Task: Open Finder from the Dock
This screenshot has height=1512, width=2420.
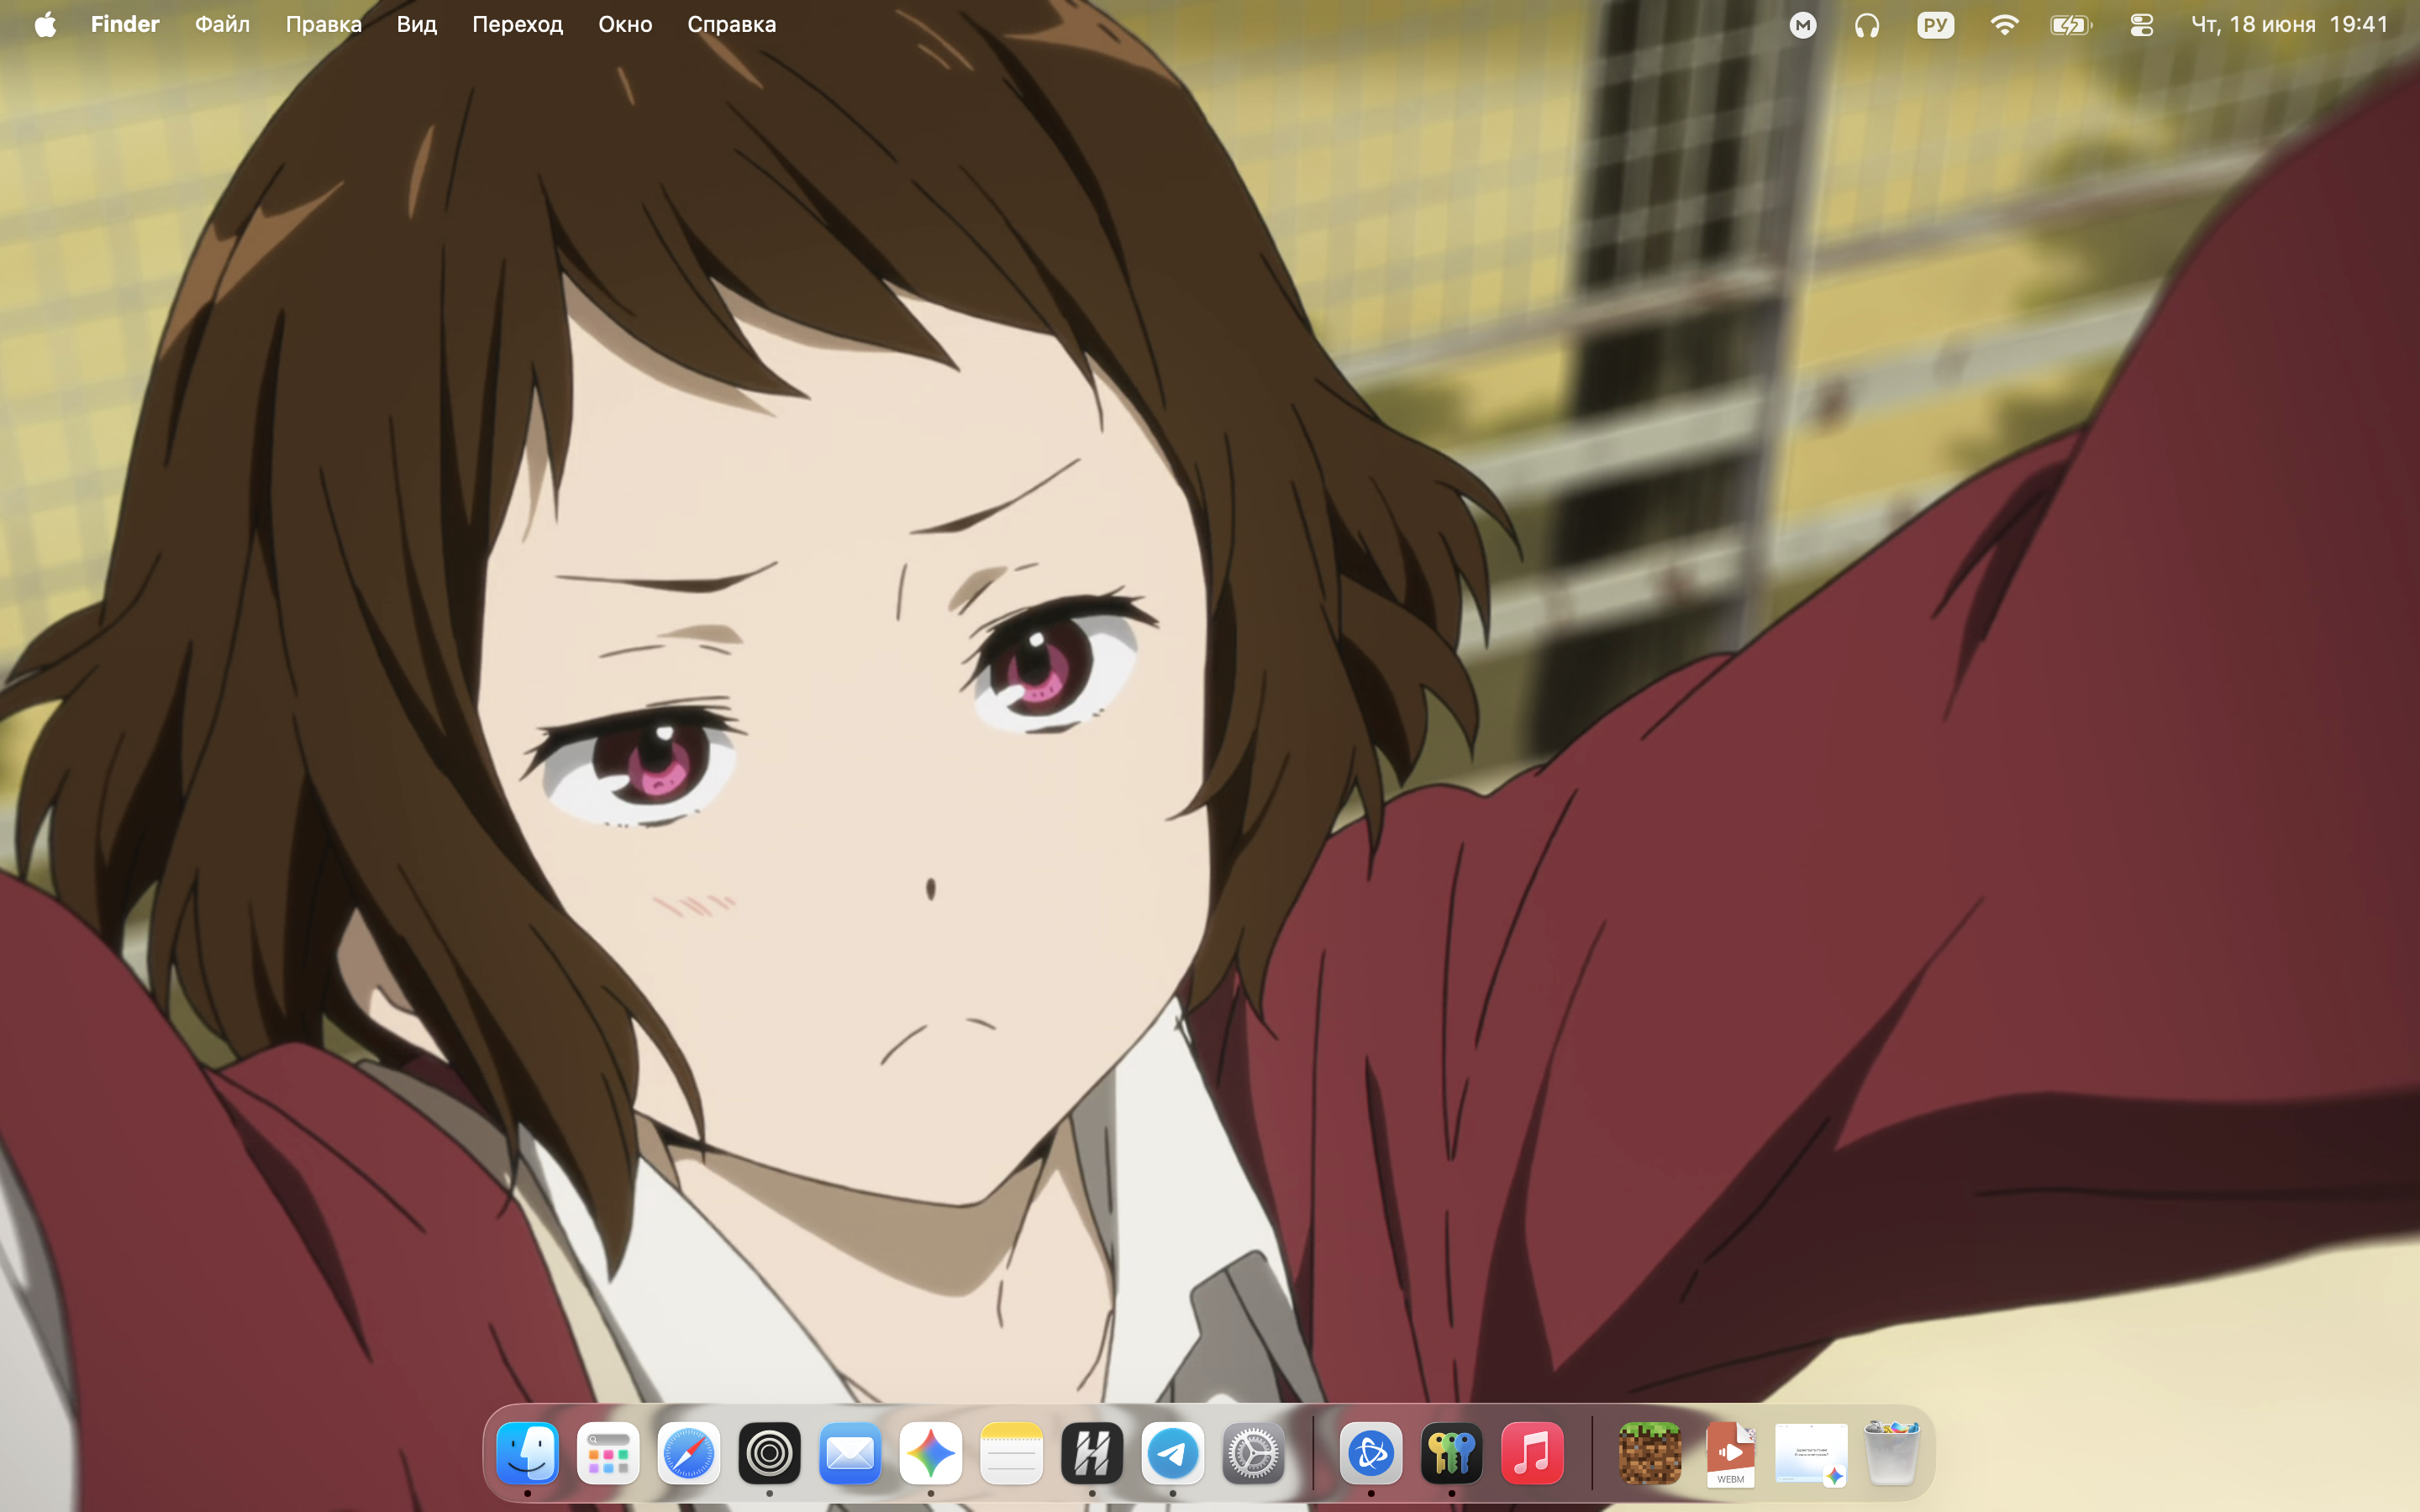Action: [527, 1453]
